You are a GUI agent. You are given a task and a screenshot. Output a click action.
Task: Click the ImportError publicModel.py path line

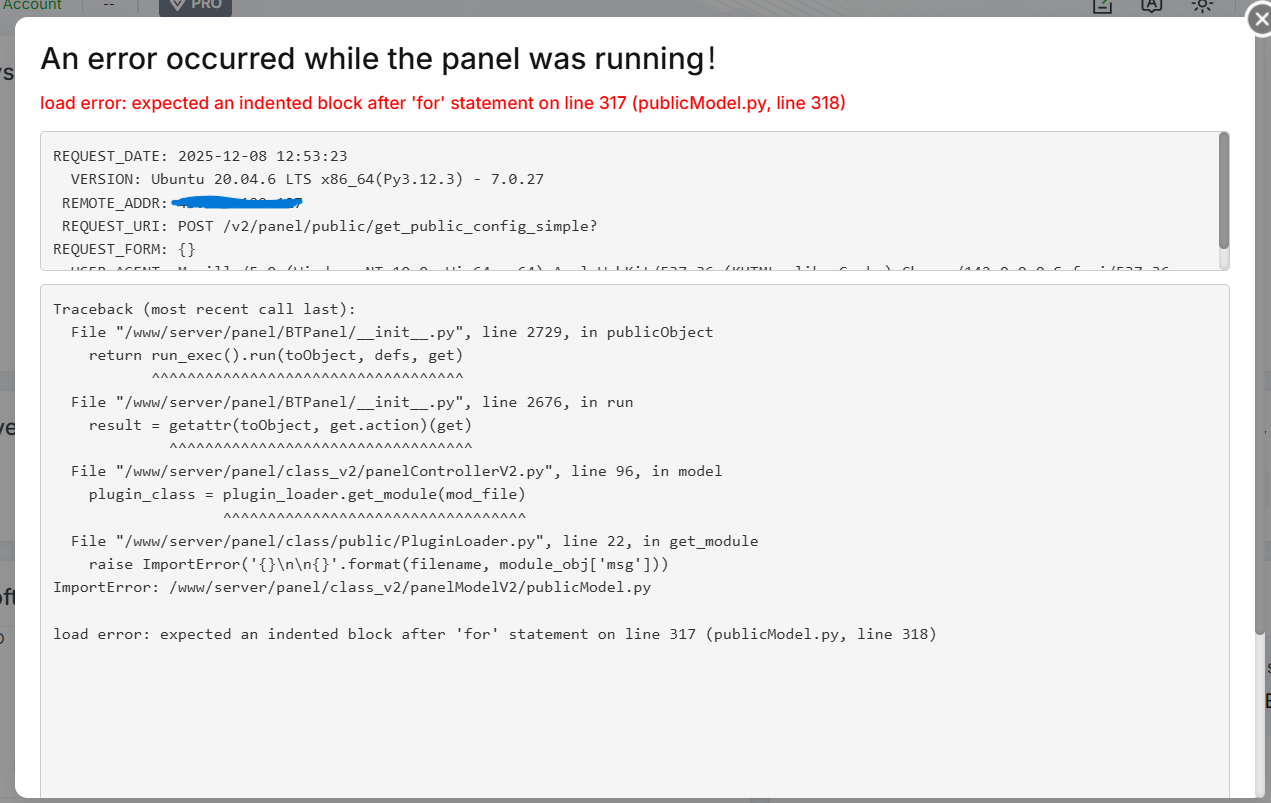[352, 587]
